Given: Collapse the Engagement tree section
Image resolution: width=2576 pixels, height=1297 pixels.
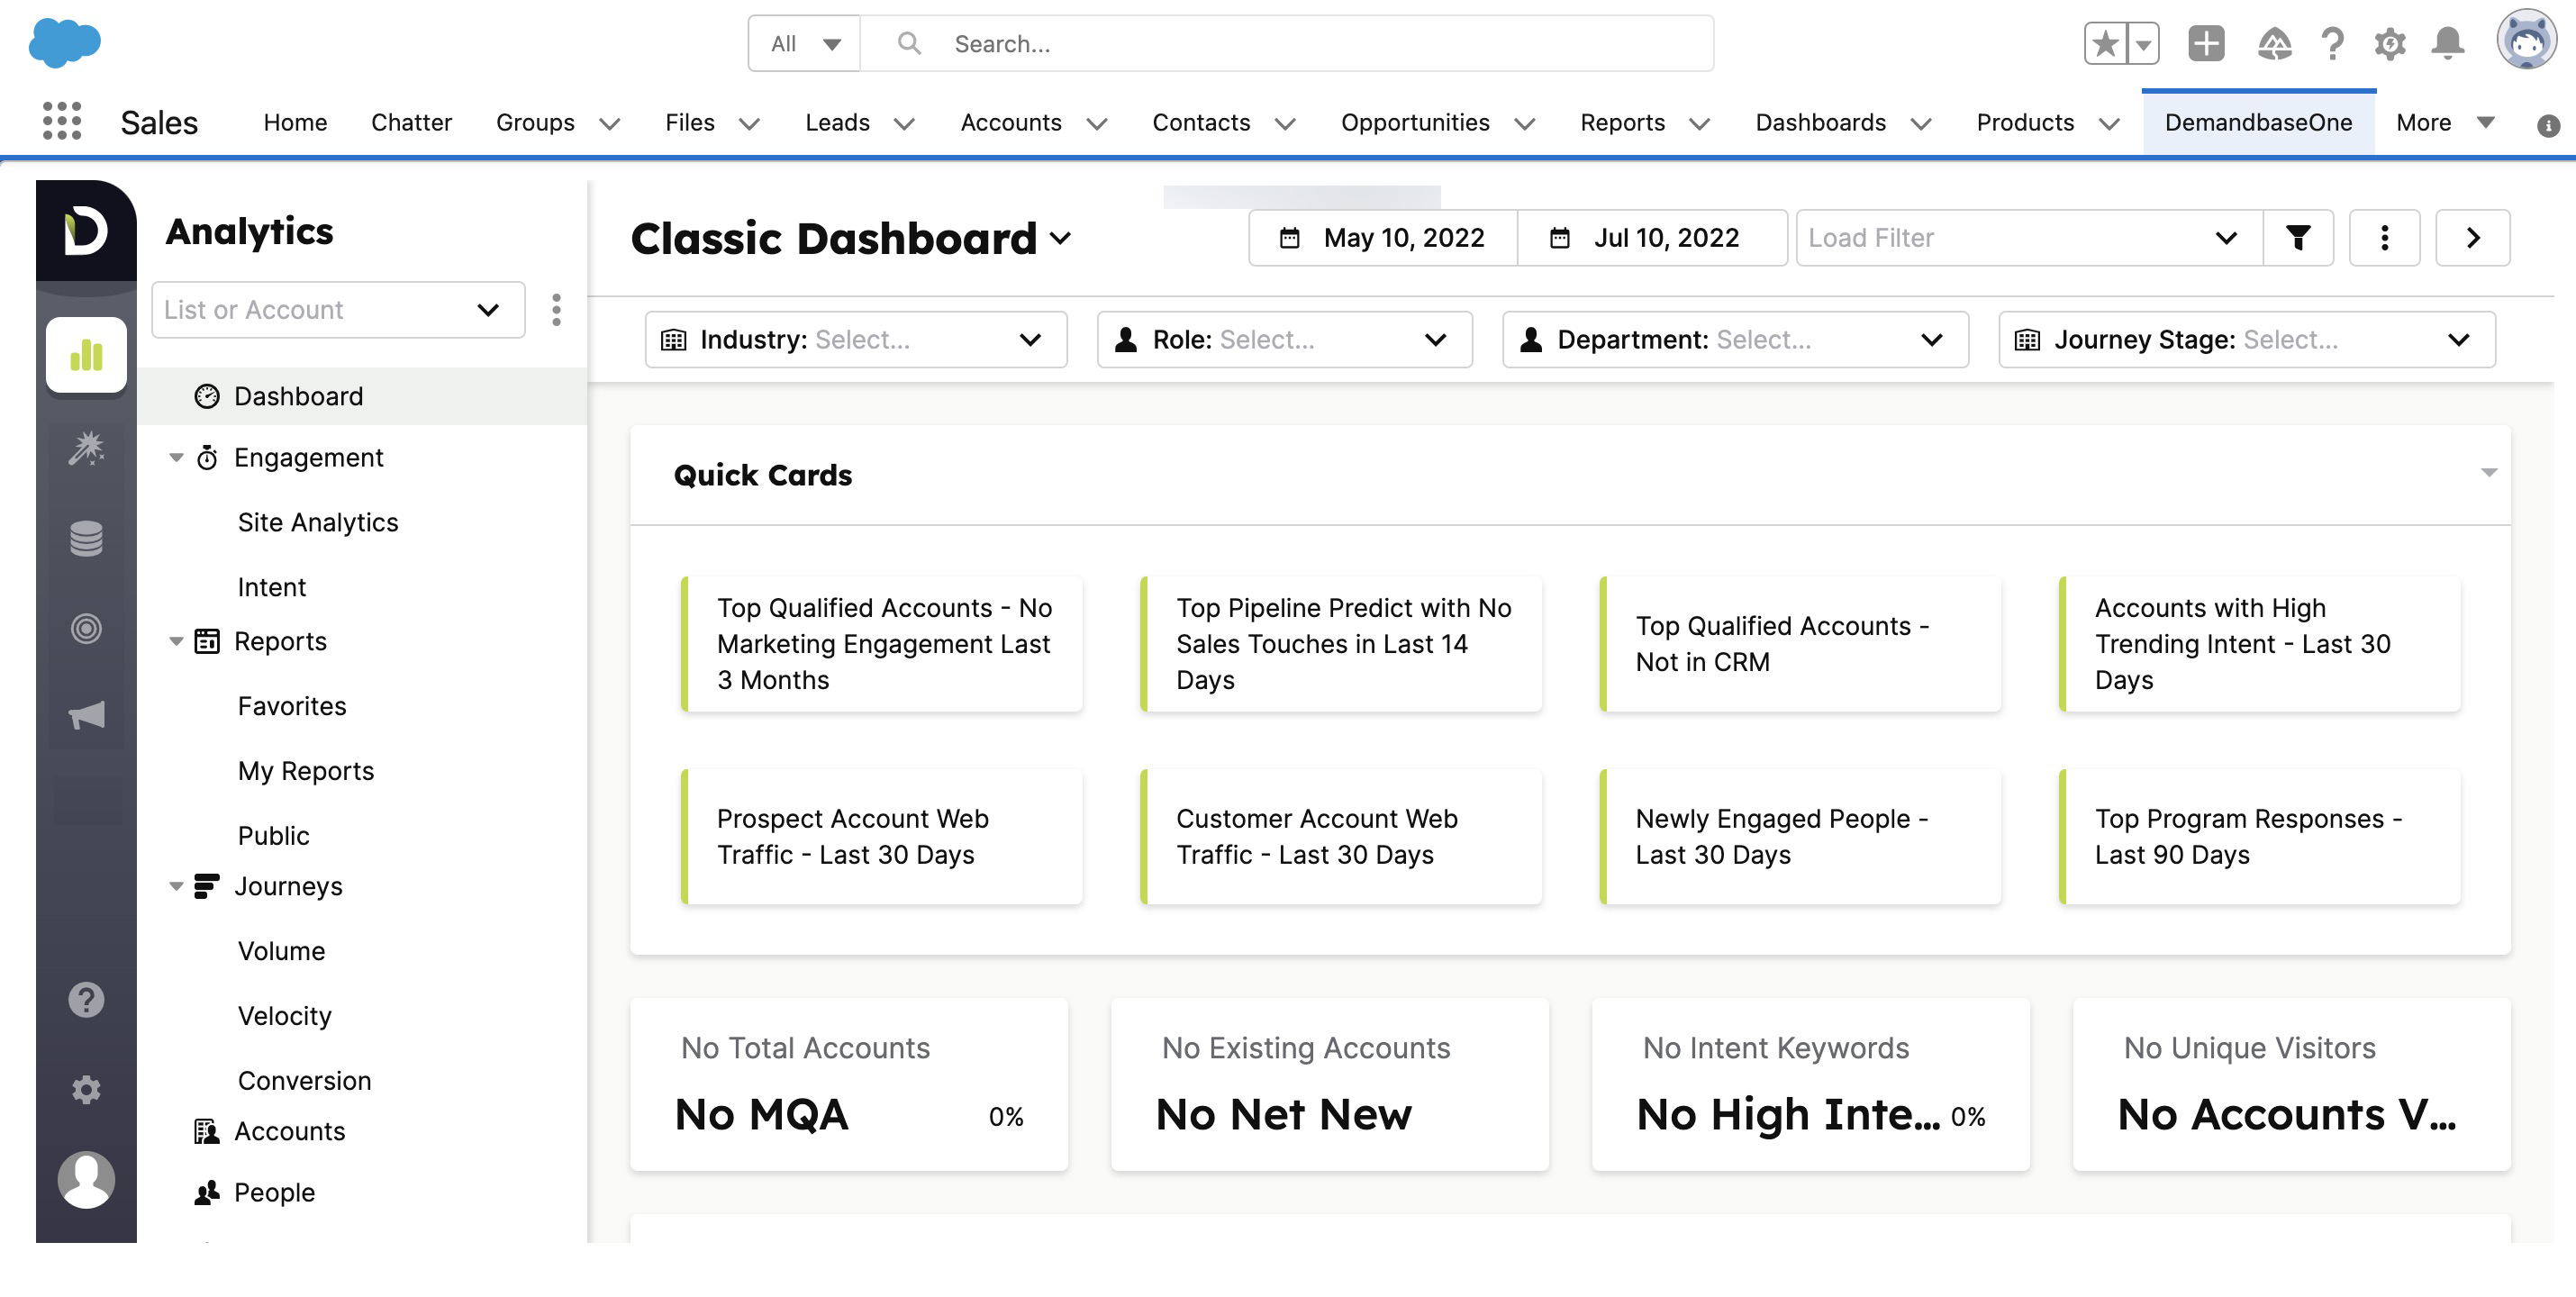Looking at the screenshot, I should click(x=176, y=458).
